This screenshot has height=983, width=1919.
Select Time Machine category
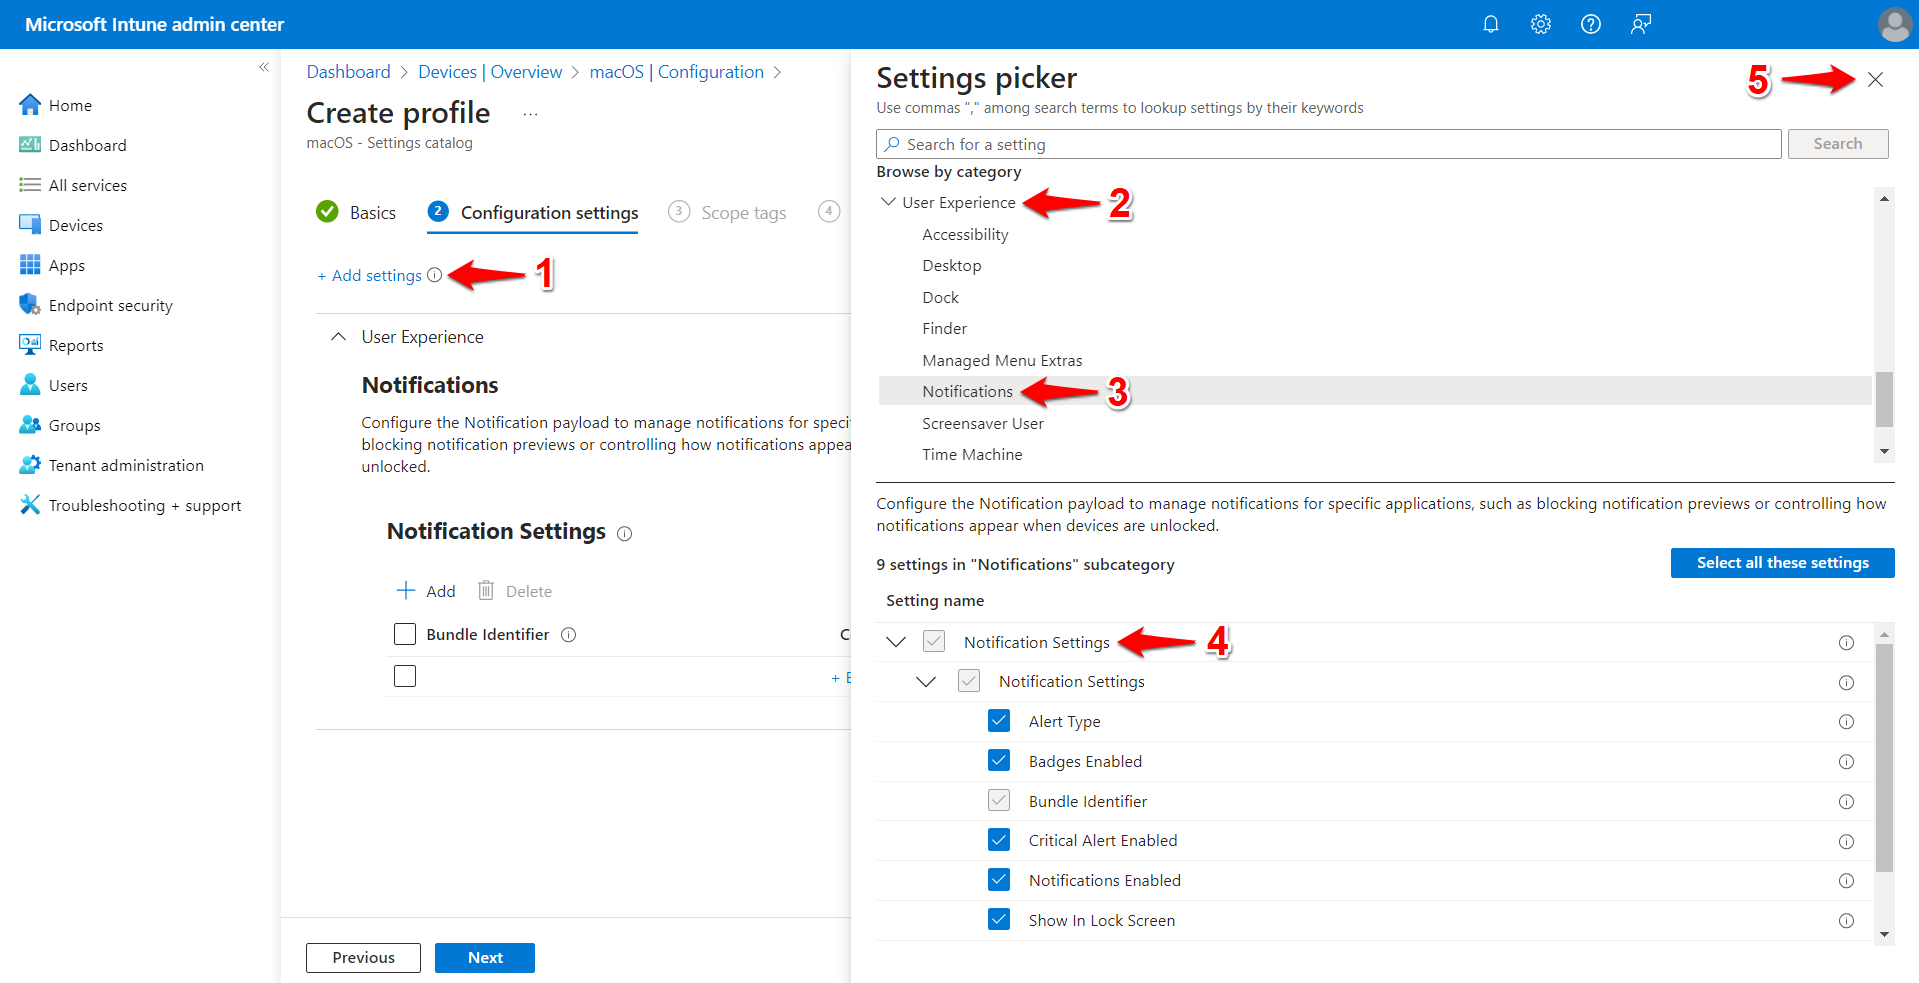coord(972,454)
